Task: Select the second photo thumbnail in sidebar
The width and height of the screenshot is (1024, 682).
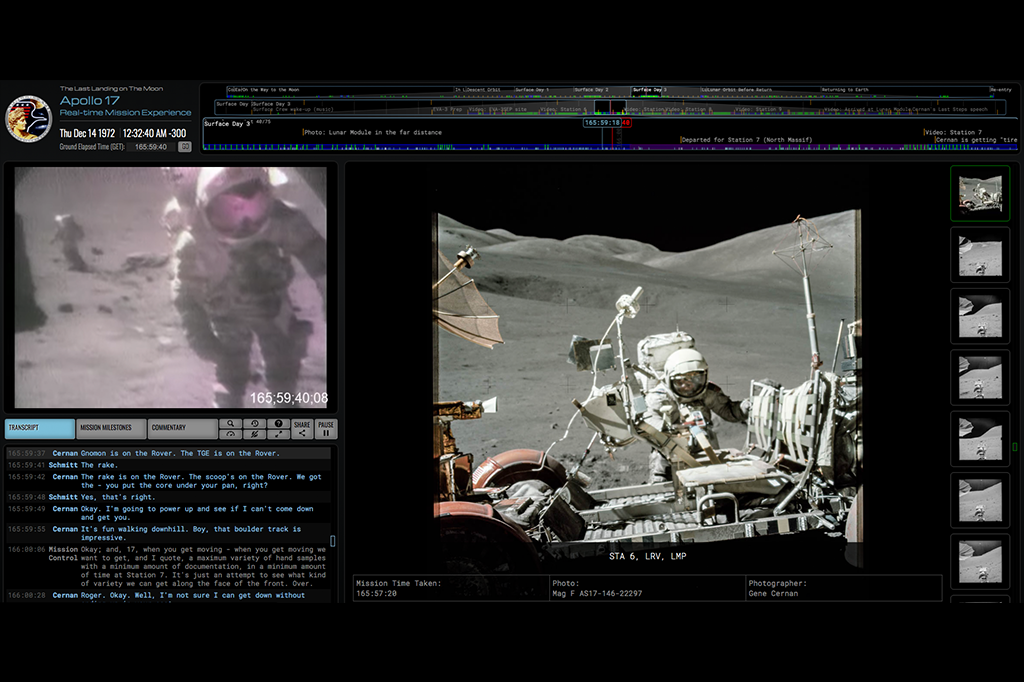Action: pos(980,255)
